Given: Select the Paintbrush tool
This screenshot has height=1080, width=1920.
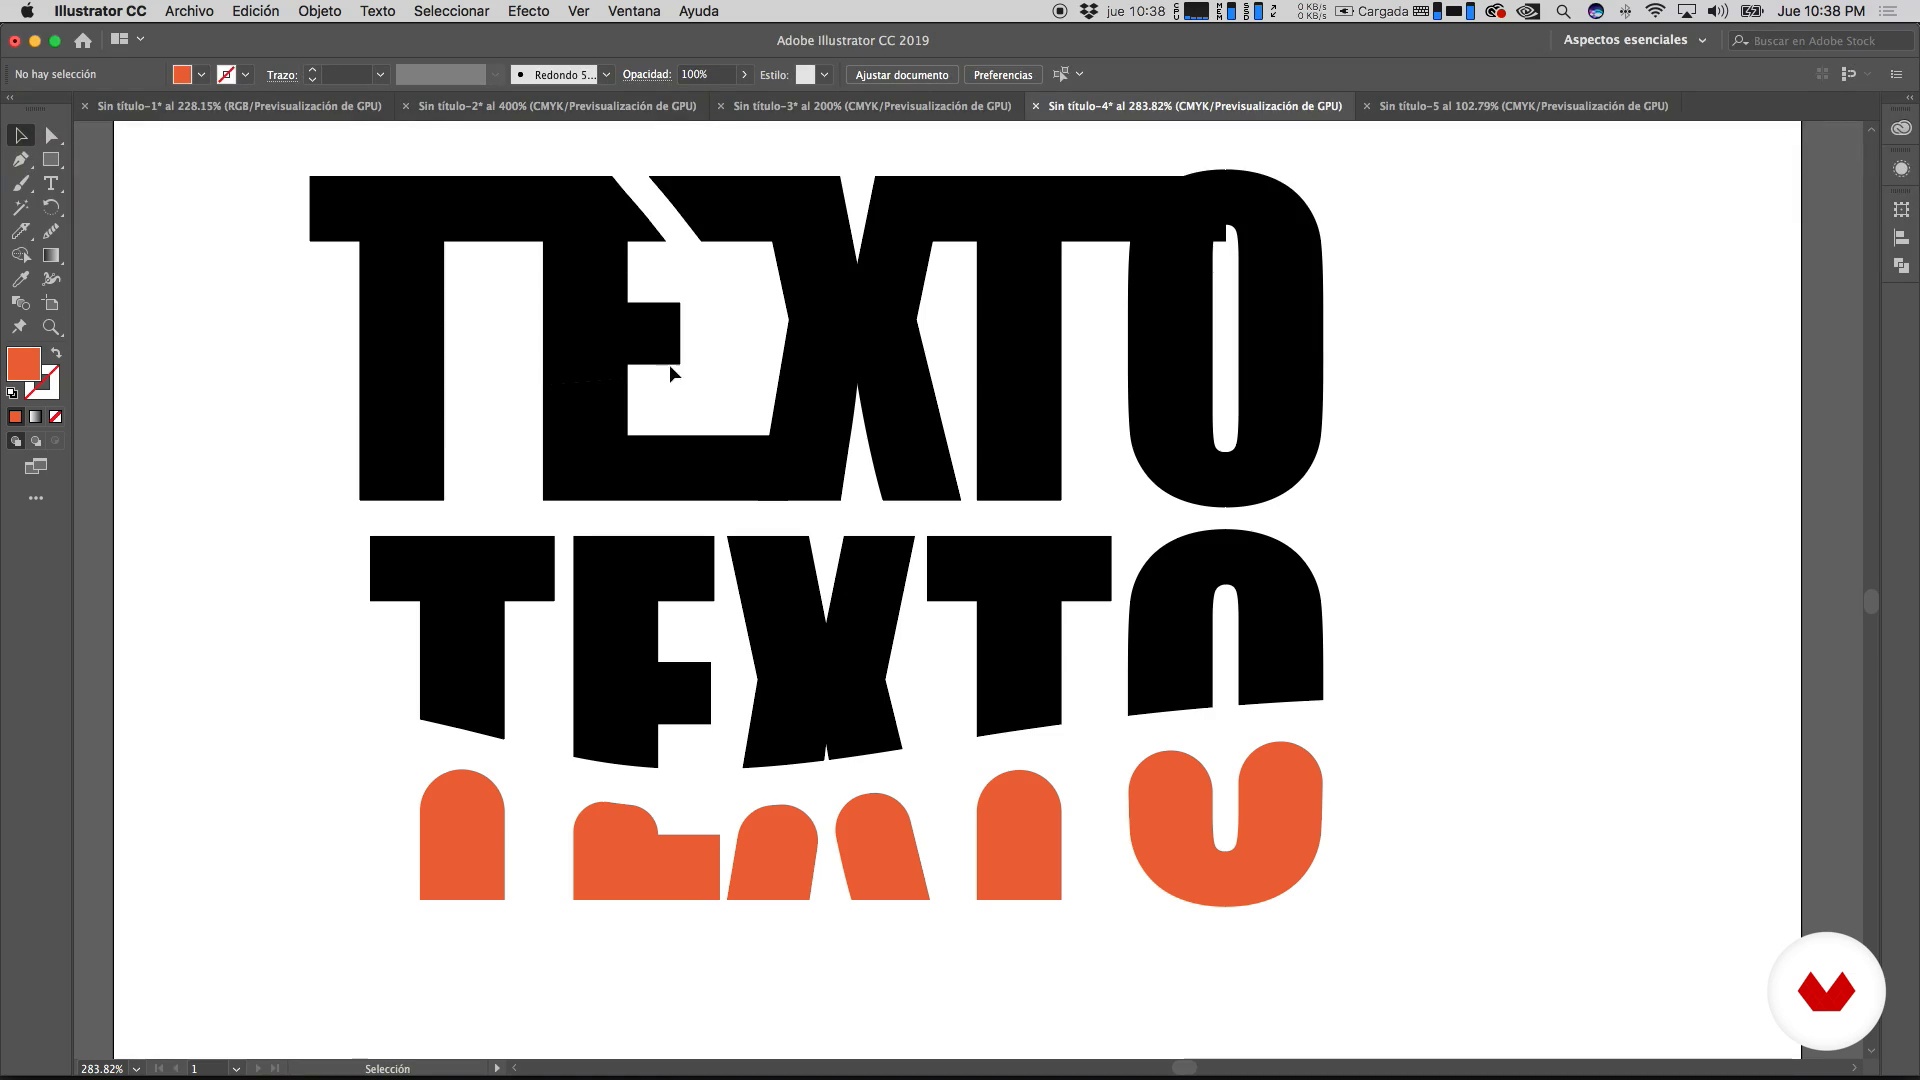Looking at the screenshot, I should [20, 184].
